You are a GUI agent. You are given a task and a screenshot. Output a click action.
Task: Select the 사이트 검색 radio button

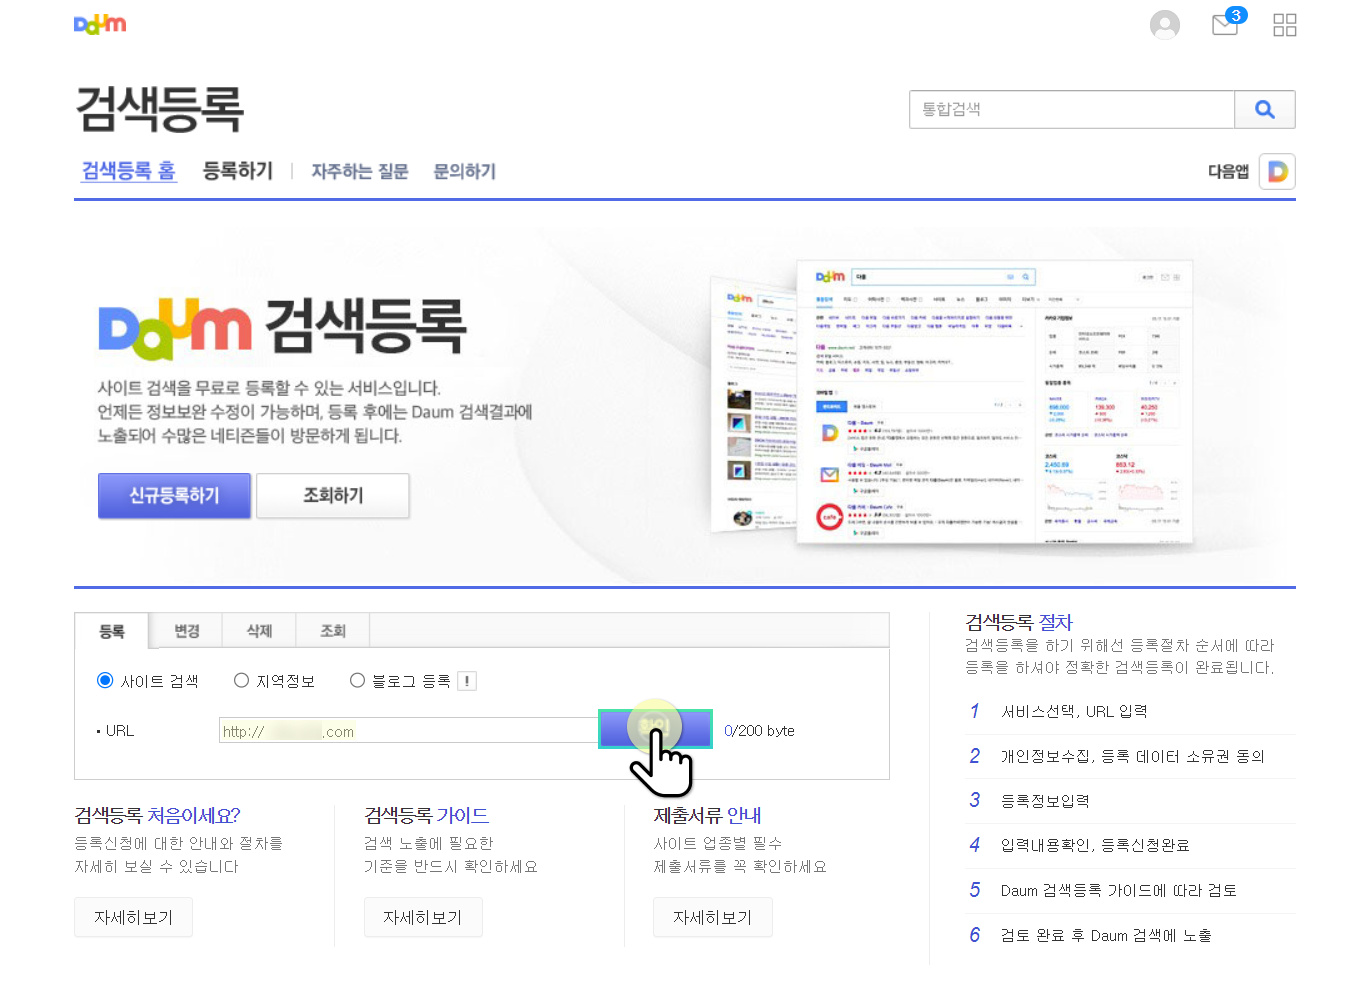105,680
